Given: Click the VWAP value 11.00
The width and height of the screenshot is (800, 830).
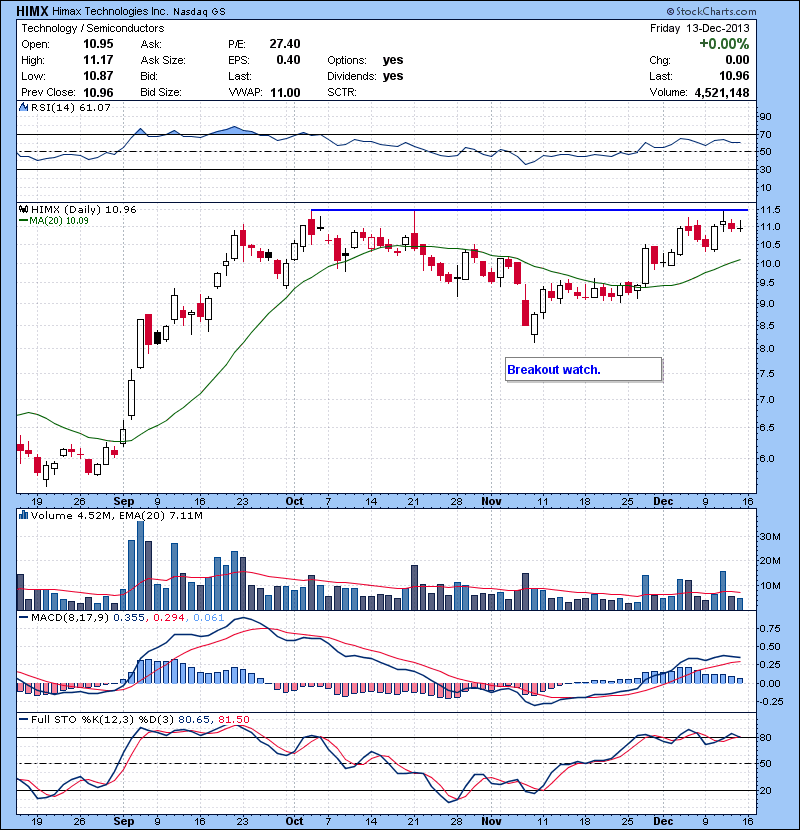Looking at the screenshot, I should click(285, 93).
